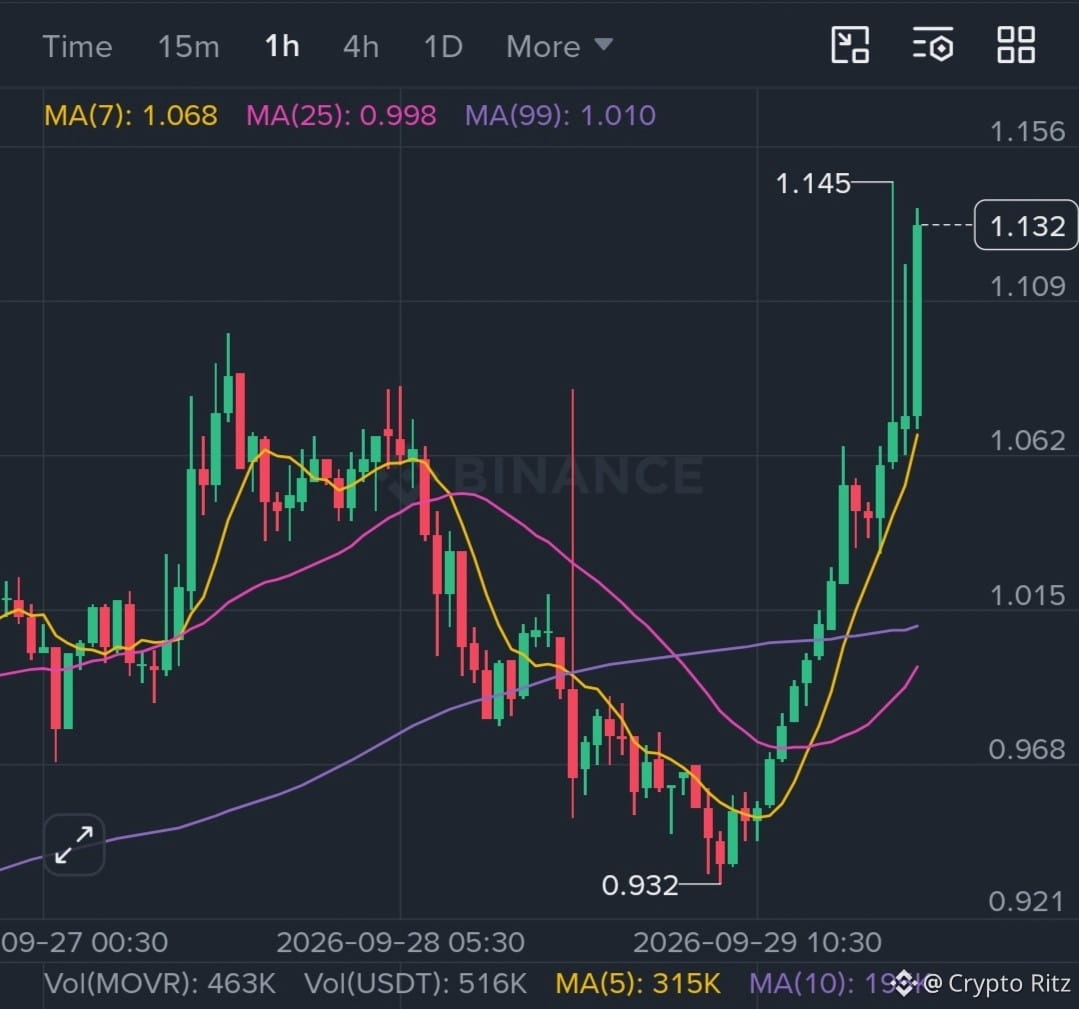Image resolution: width=1079 pixels, height=1009 pixels.
Task: Click the MA(25) indicator label
Action: coord(341,115)
